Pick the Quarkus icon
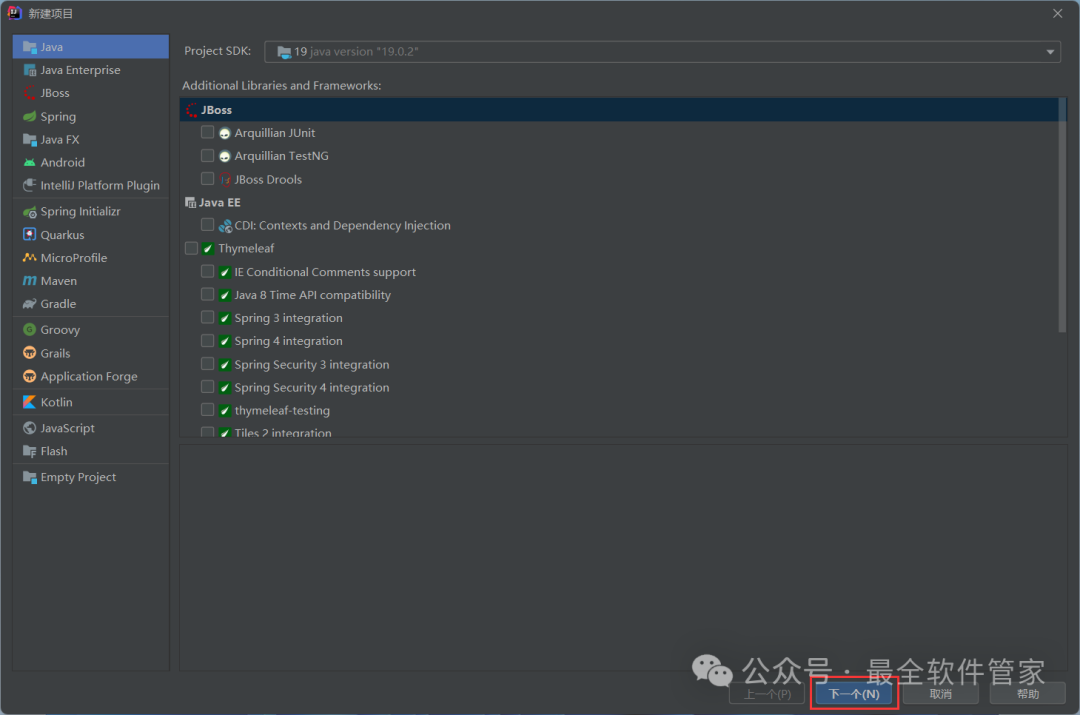Screen dimensions: 1080x715 [30, 234]
